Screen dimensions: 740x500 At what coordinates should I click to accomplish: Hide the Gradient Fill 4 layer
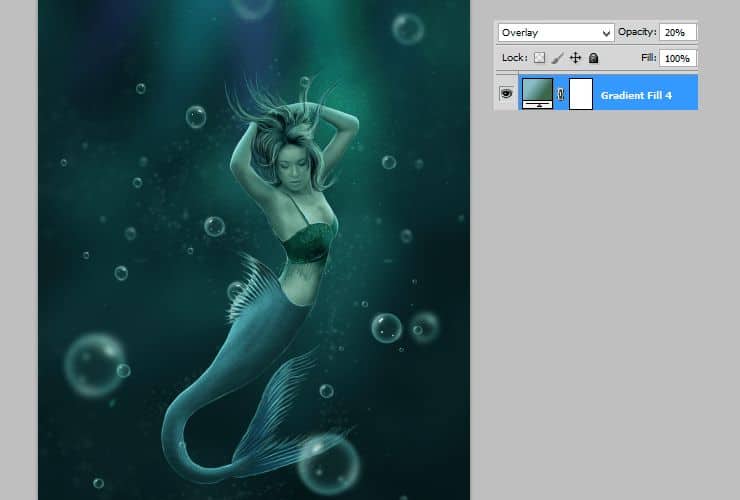506,93
